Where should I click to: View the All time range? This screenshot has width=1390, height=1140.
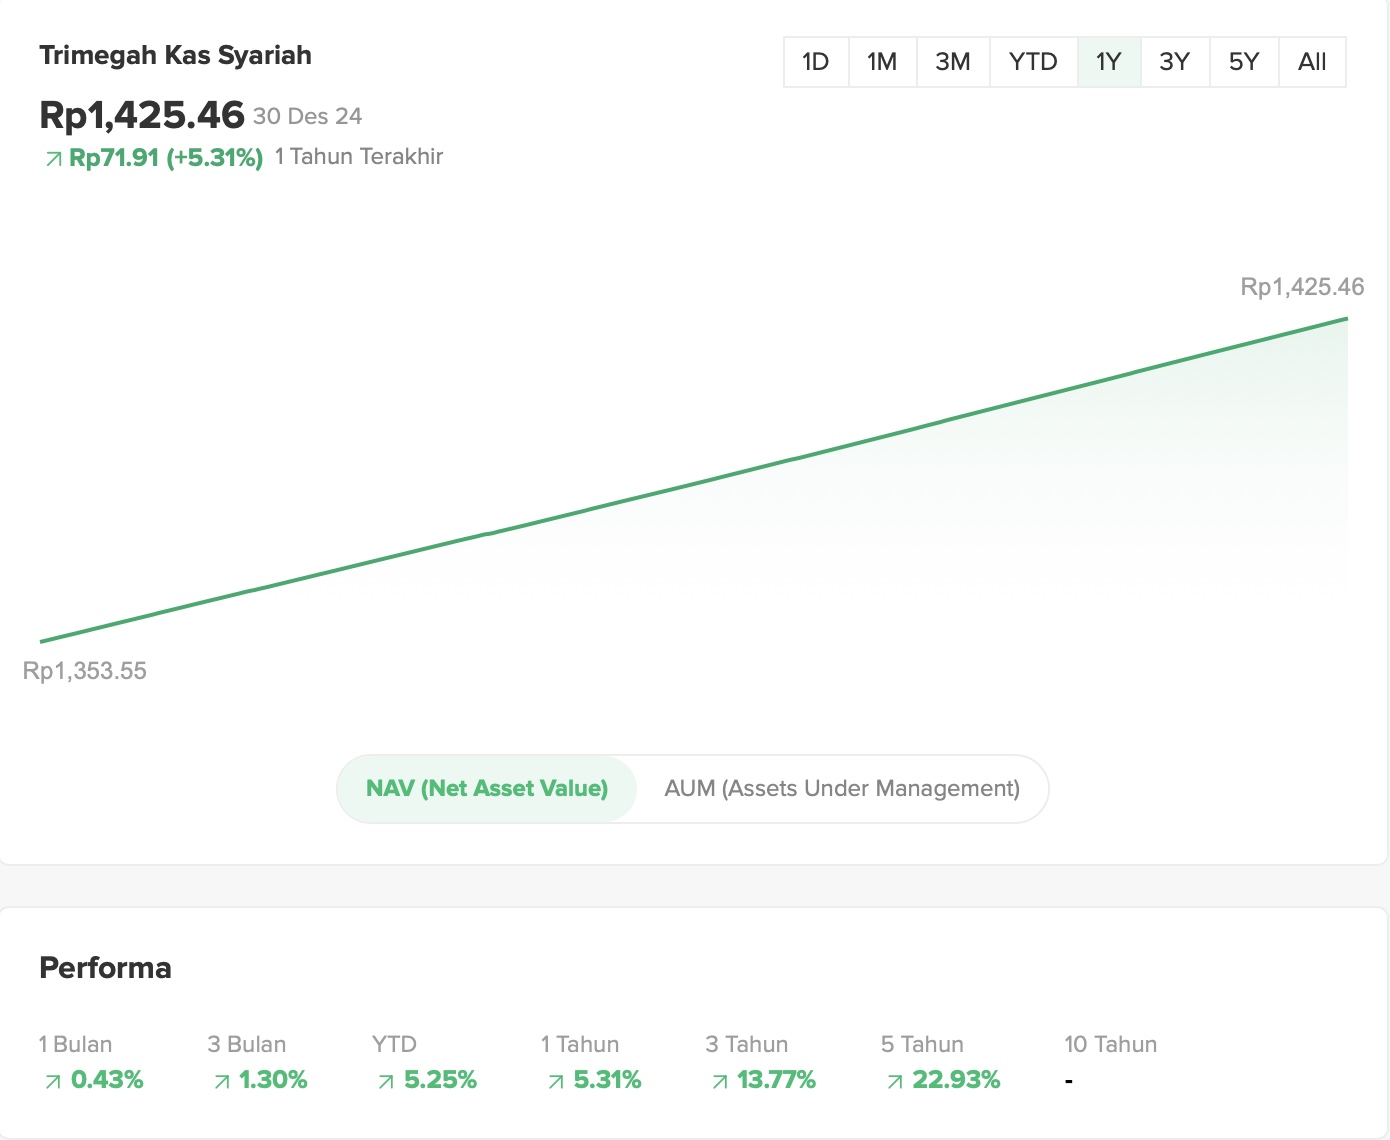point(1311,61)
